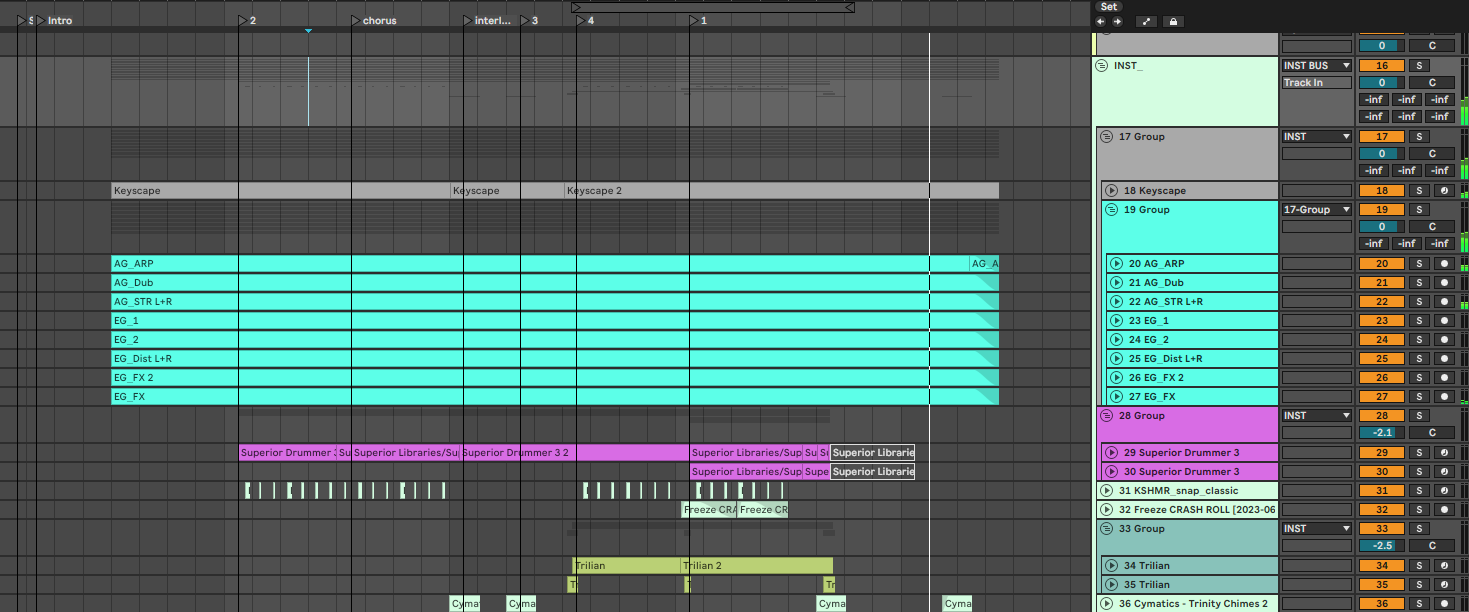Click the play icon on 24 EG_2 track
1469x612 pixels.
1117,340
